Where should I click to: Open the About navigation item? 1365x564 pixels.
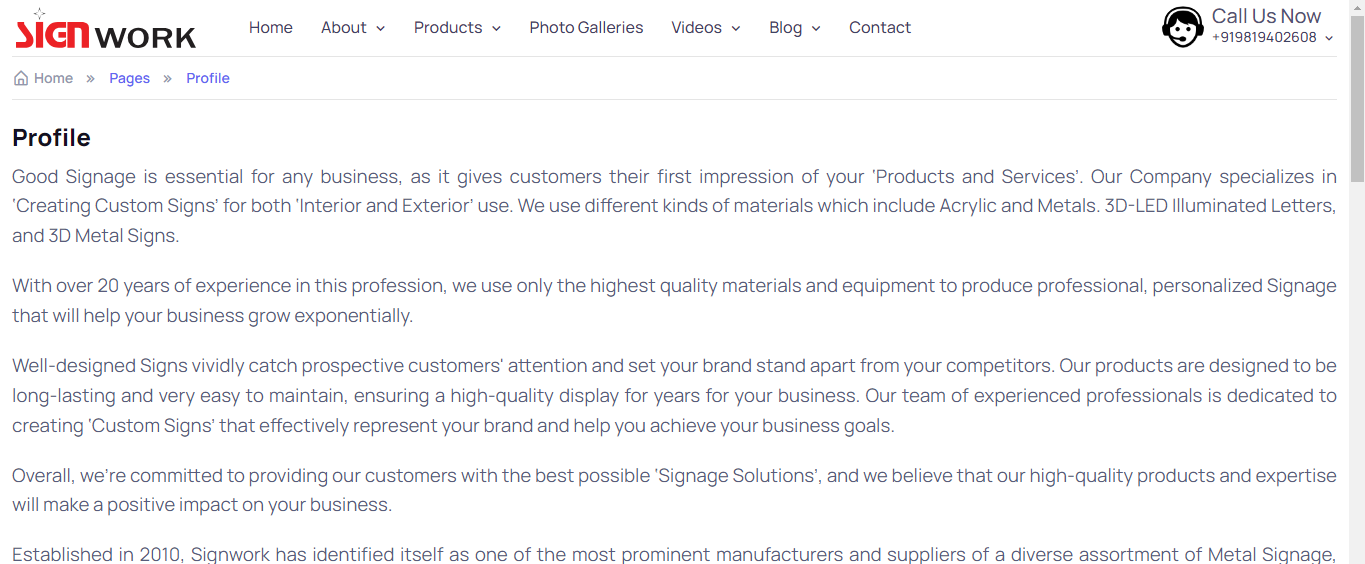[x=344, y=28]
